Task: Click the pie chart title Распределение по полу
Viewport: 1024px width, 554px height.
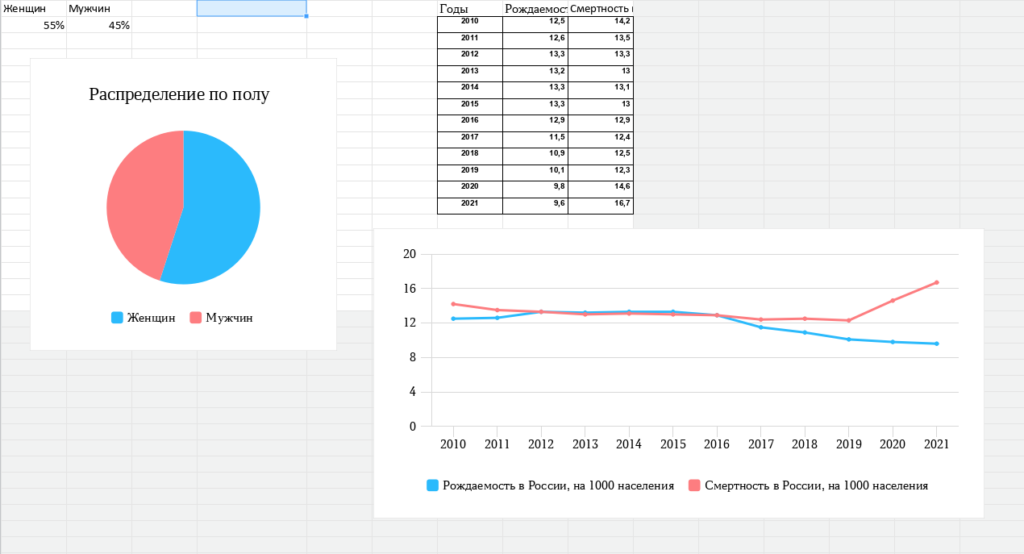Action: pyautogui.click(x=179, y=95)
